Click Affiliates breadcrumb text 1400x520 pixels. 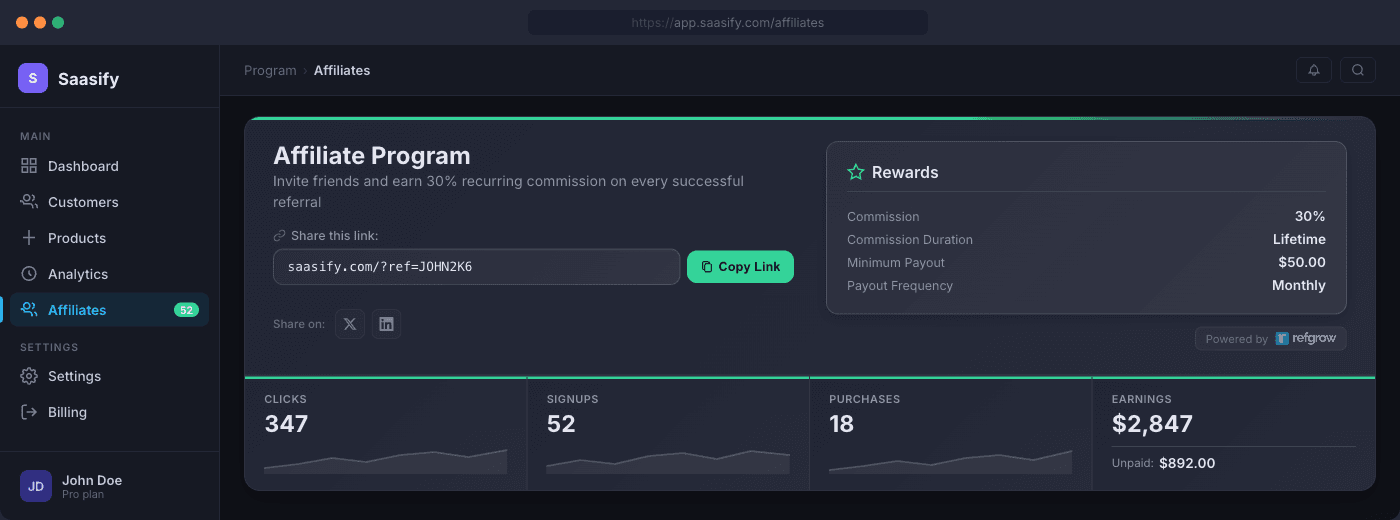point(342,70)
